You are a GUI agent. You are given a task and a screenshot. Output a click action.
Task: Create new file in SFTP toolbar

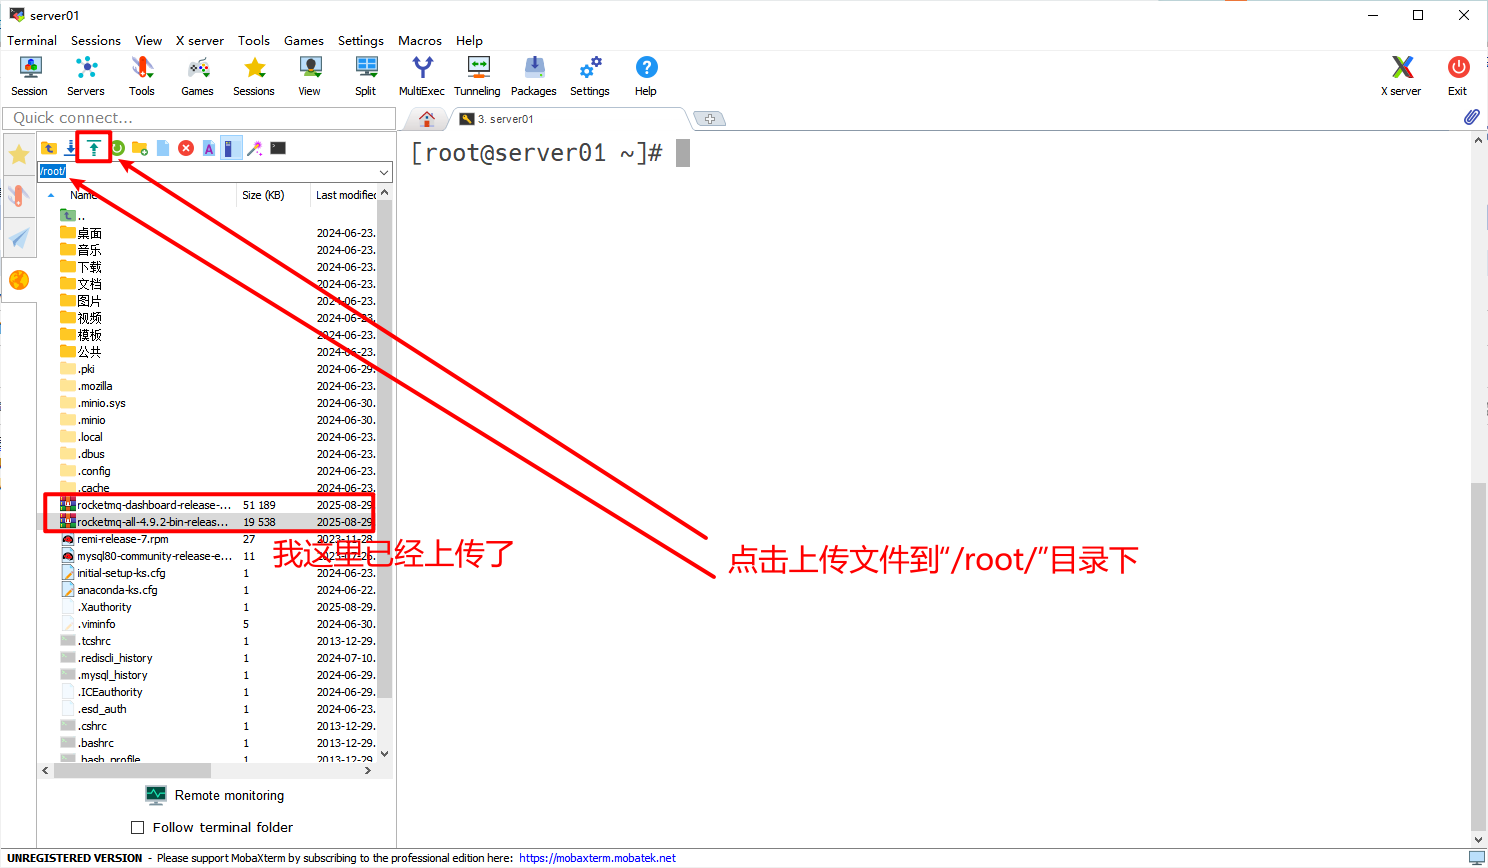163,148
